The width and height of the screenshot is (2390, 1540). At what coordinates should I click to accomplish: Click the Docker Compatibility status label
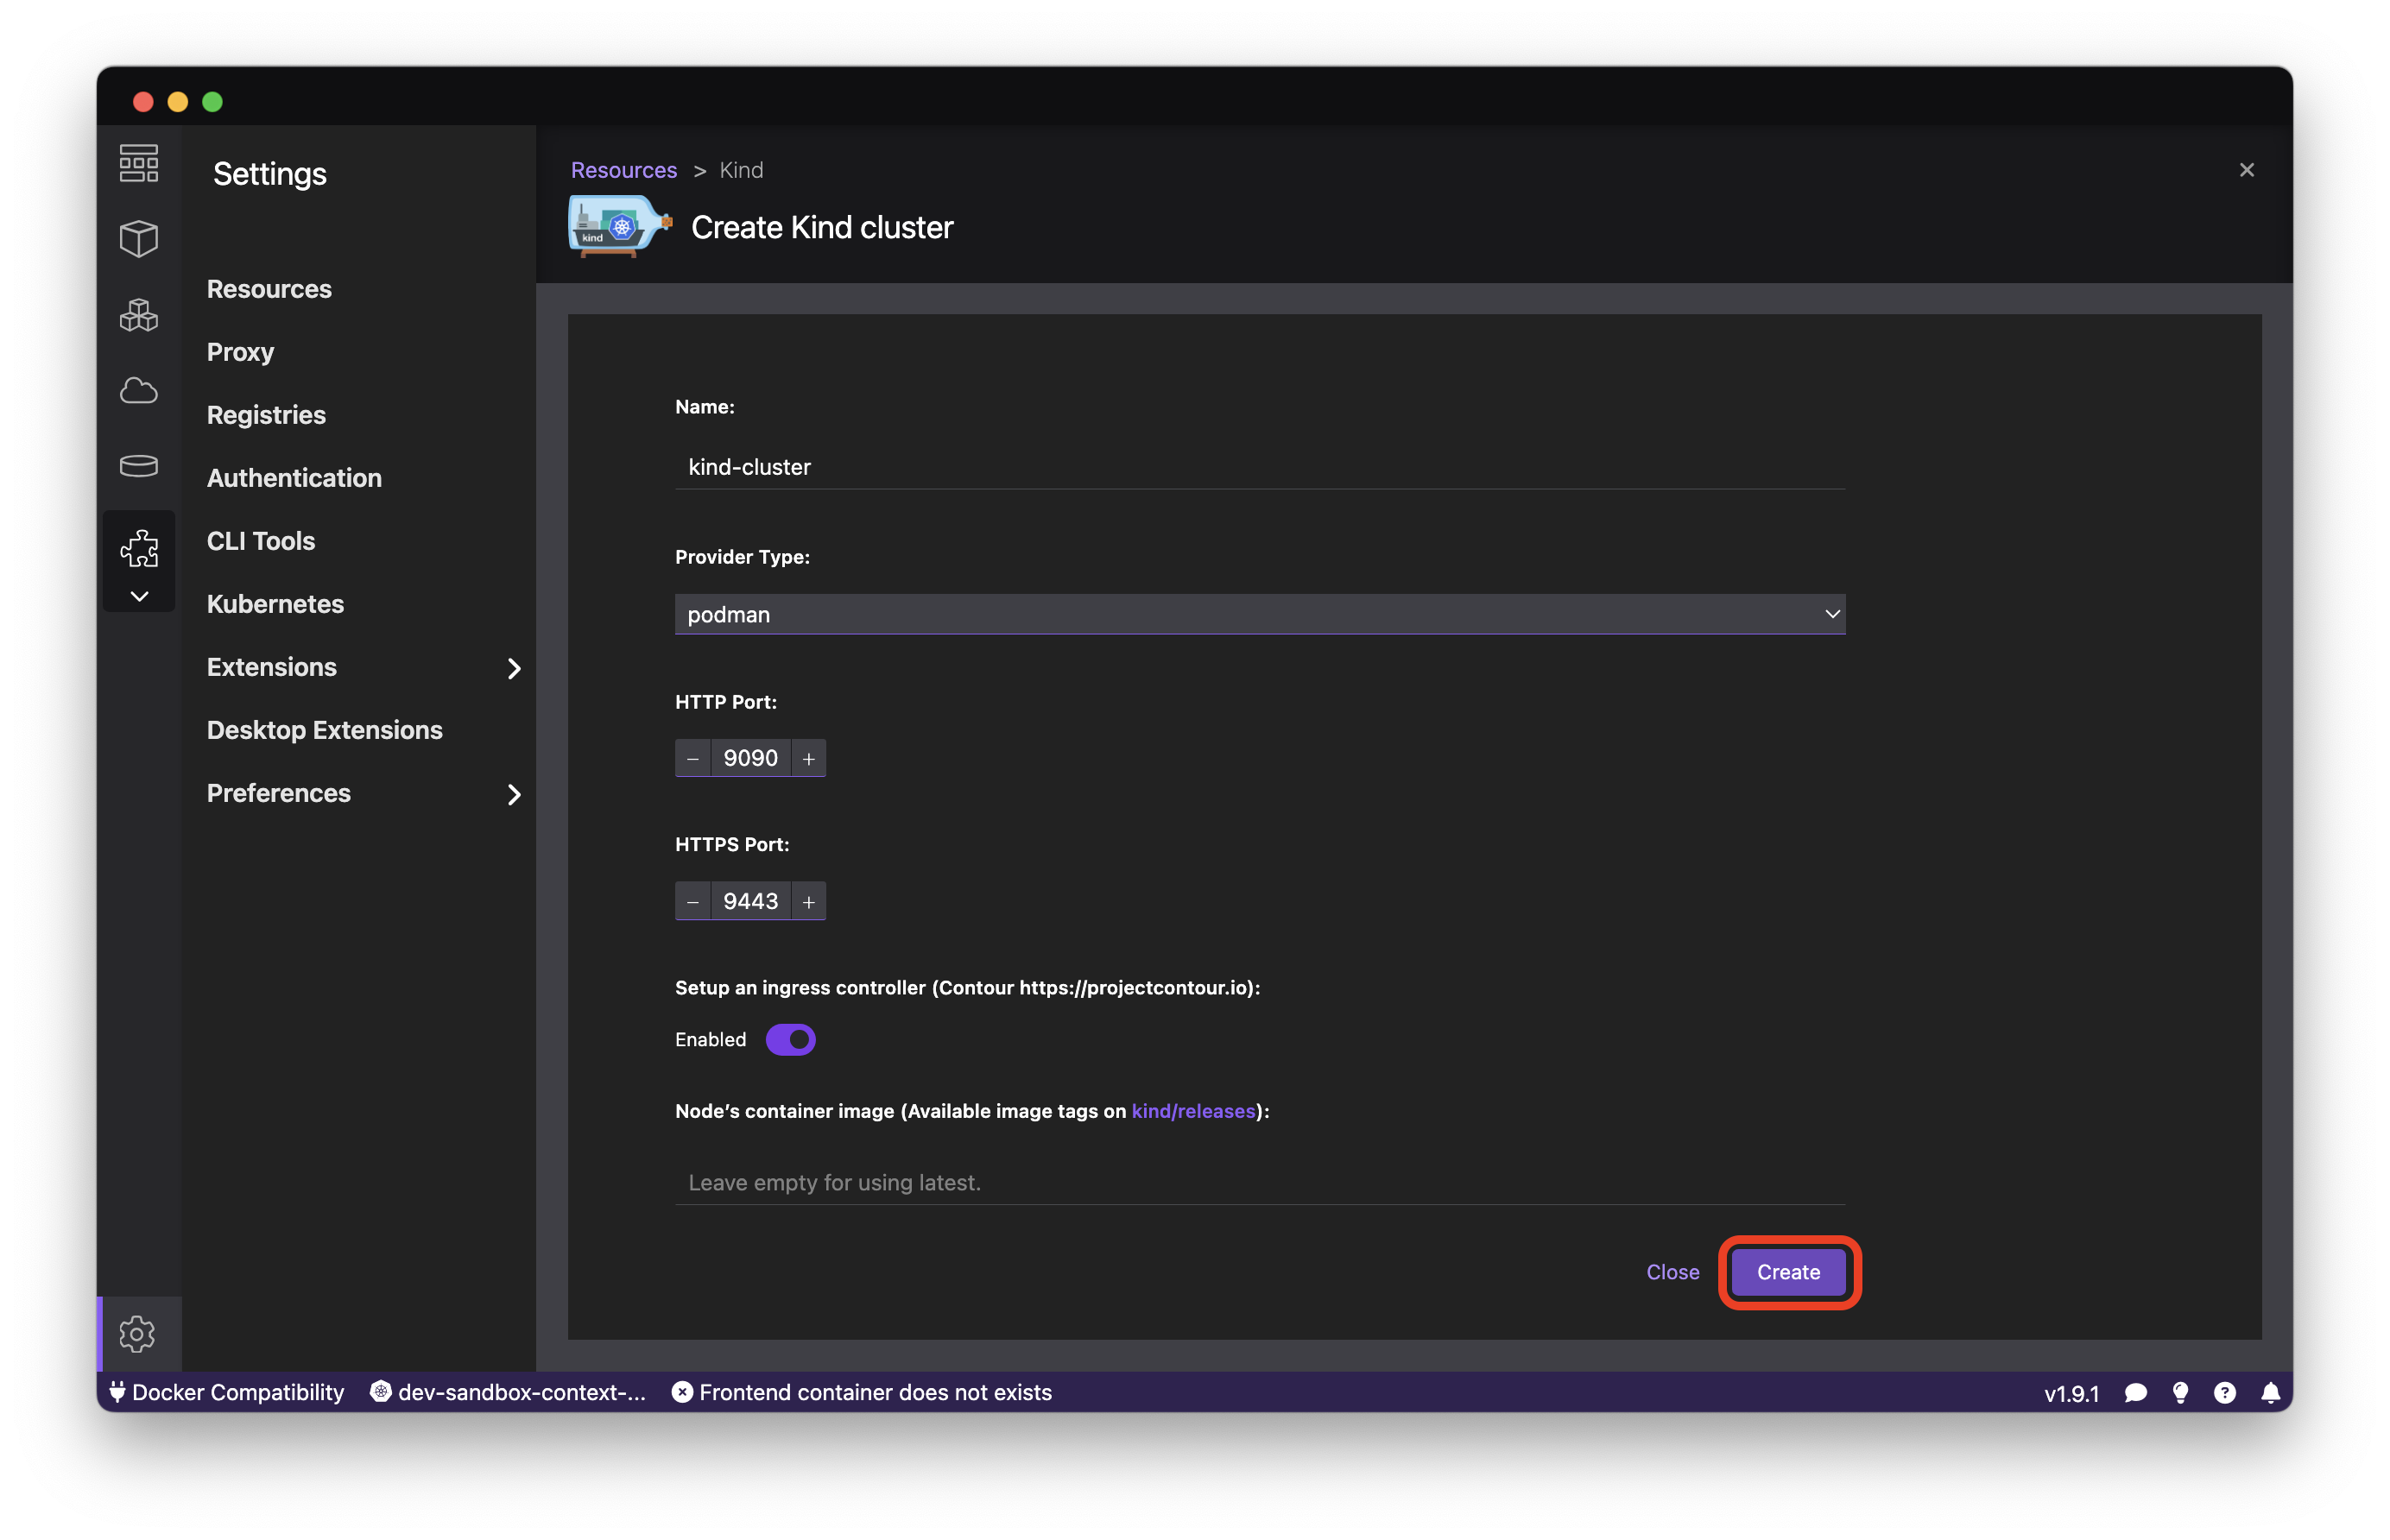[238, 1392]
